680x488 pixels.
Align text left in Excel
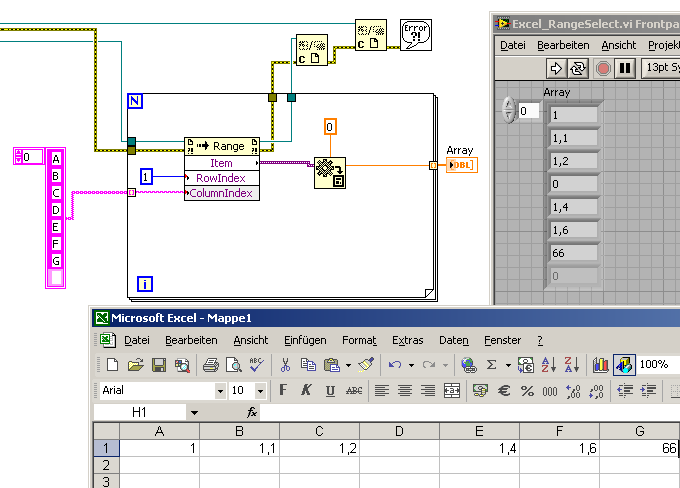tap(382, 391)
